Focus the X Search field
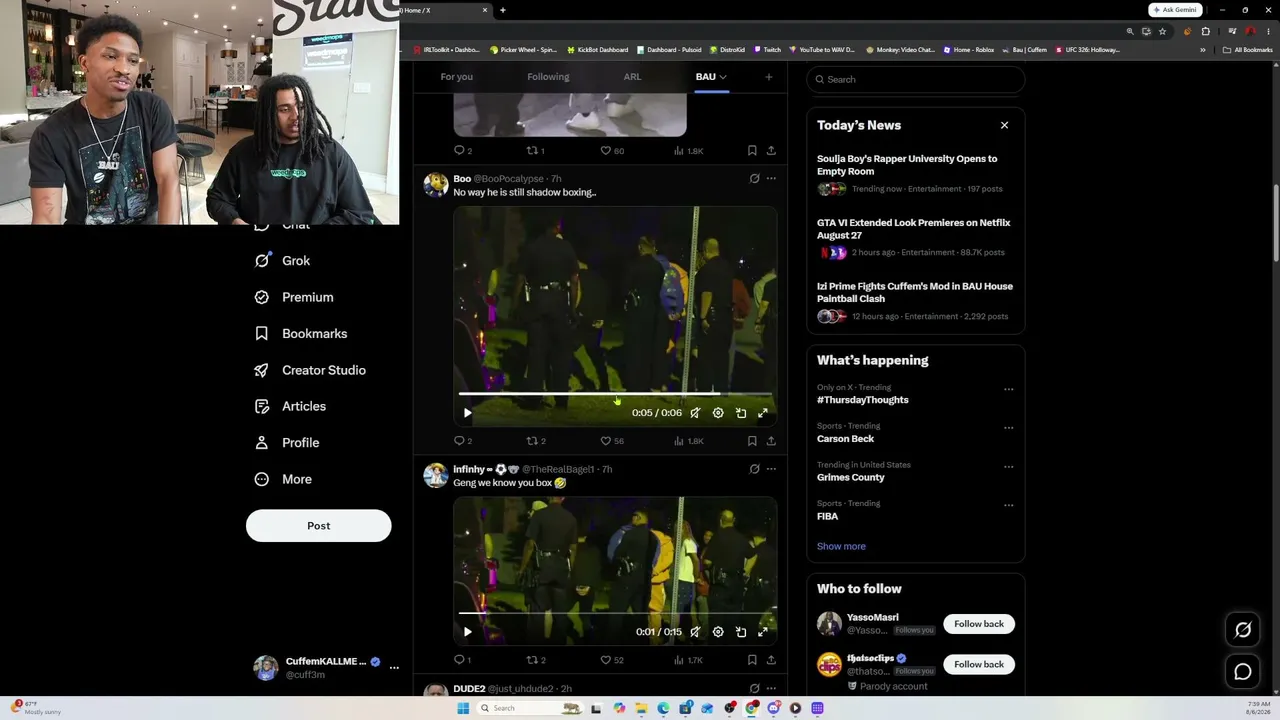The height and width of the screenshot is (720, 1280). (x=915, y=80)
